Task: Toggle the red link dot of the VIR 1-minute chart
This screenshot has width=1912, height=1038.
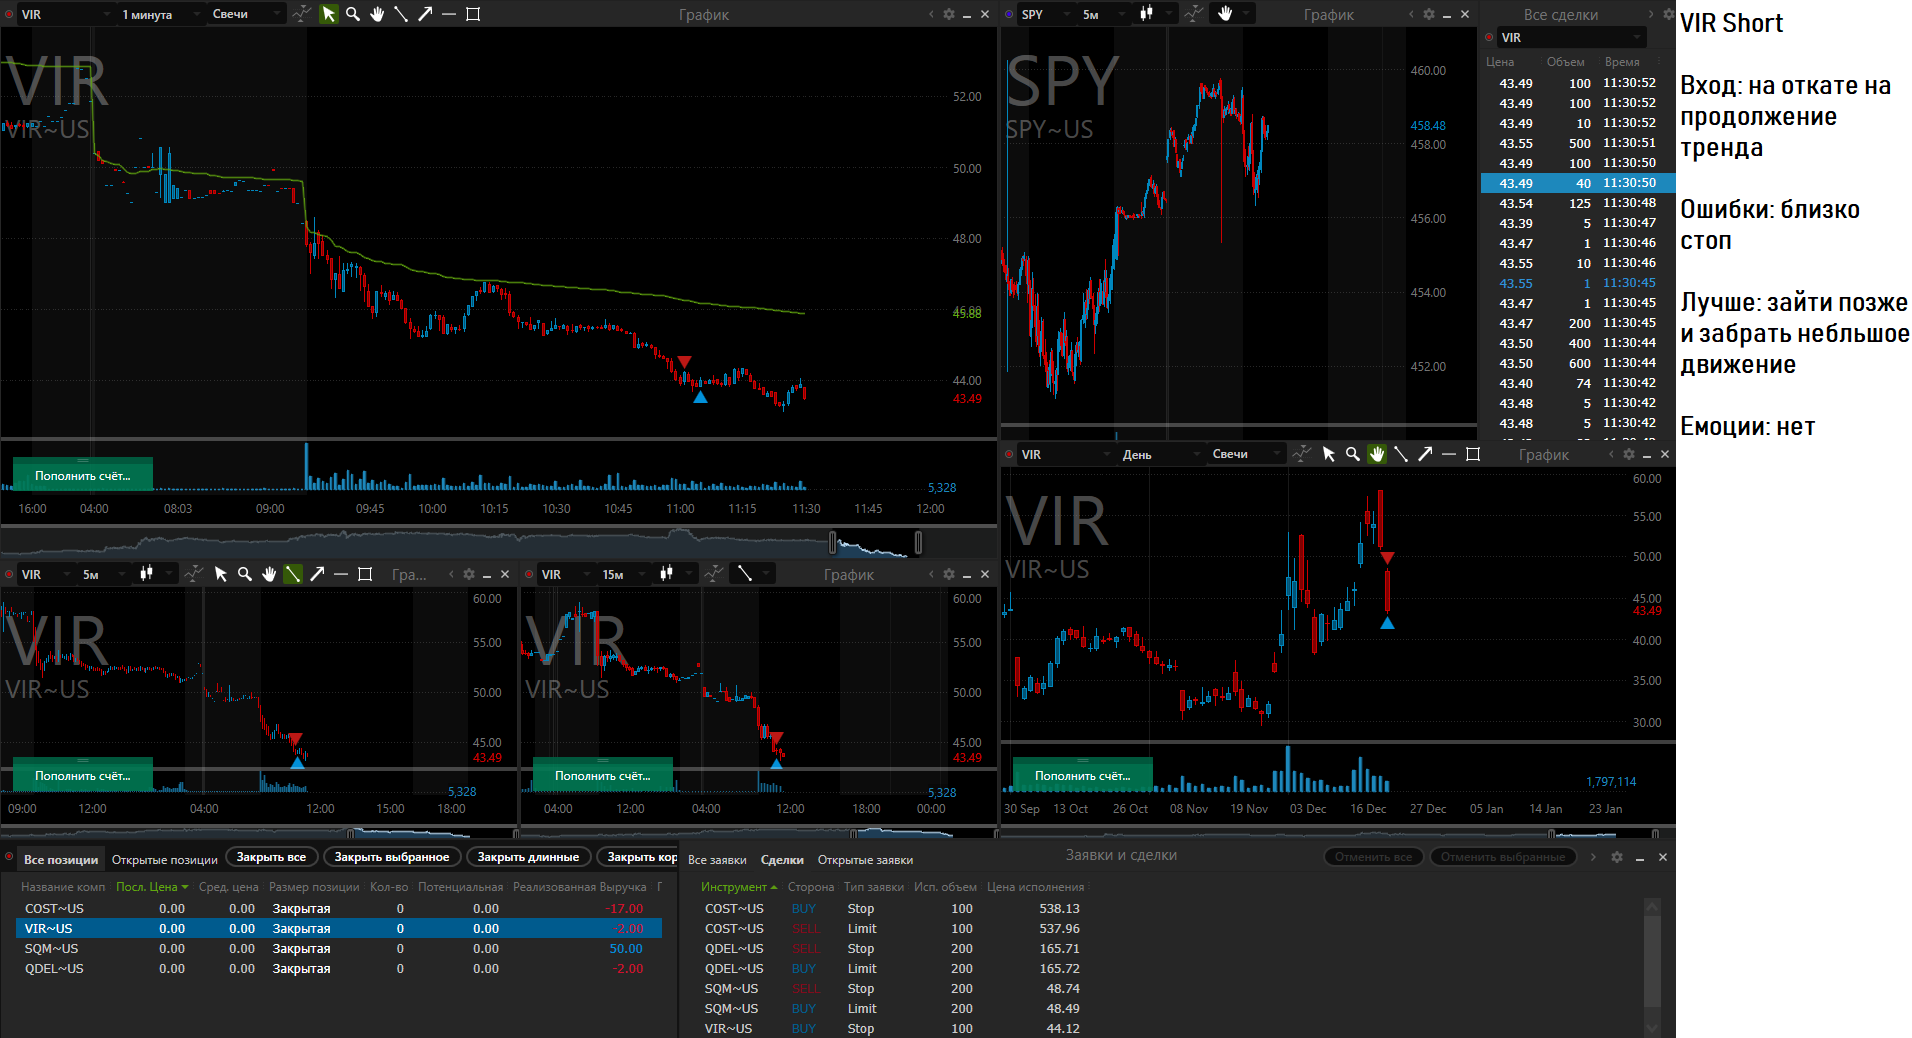Action: (x=9, y=14)
